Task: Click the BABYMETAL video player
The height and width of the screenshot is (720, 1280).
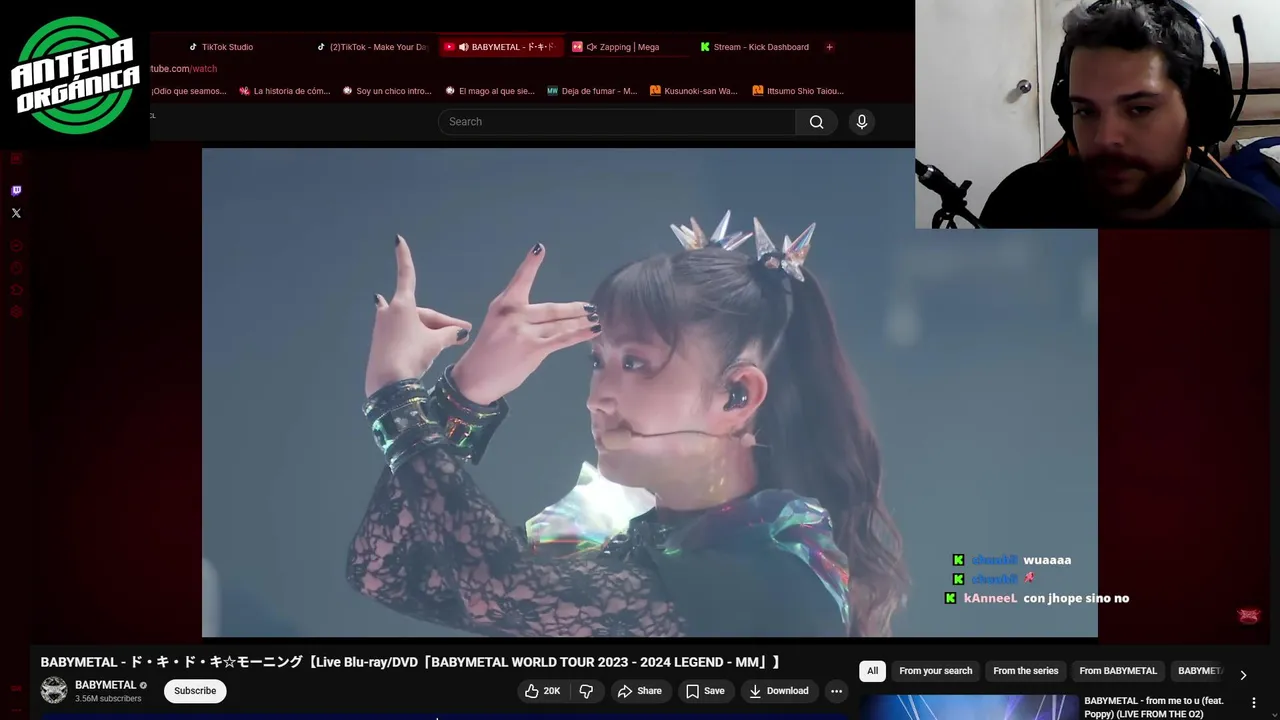Action: coord(650,392)
